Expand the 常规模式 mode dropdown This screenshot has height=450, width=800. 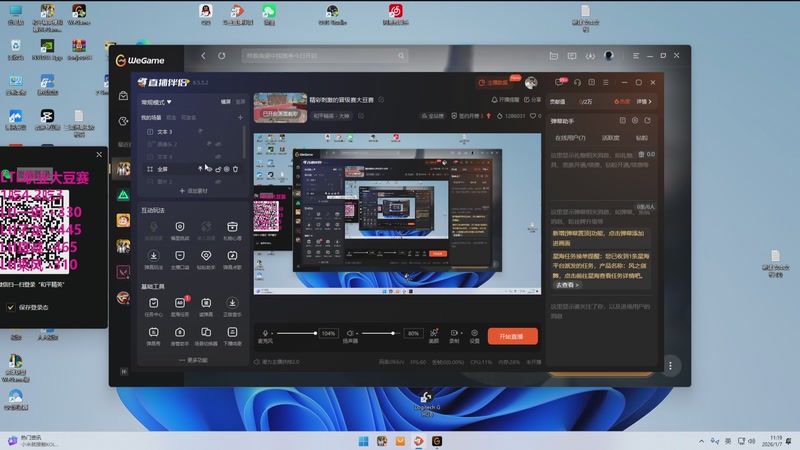click(x=157, y=102)
